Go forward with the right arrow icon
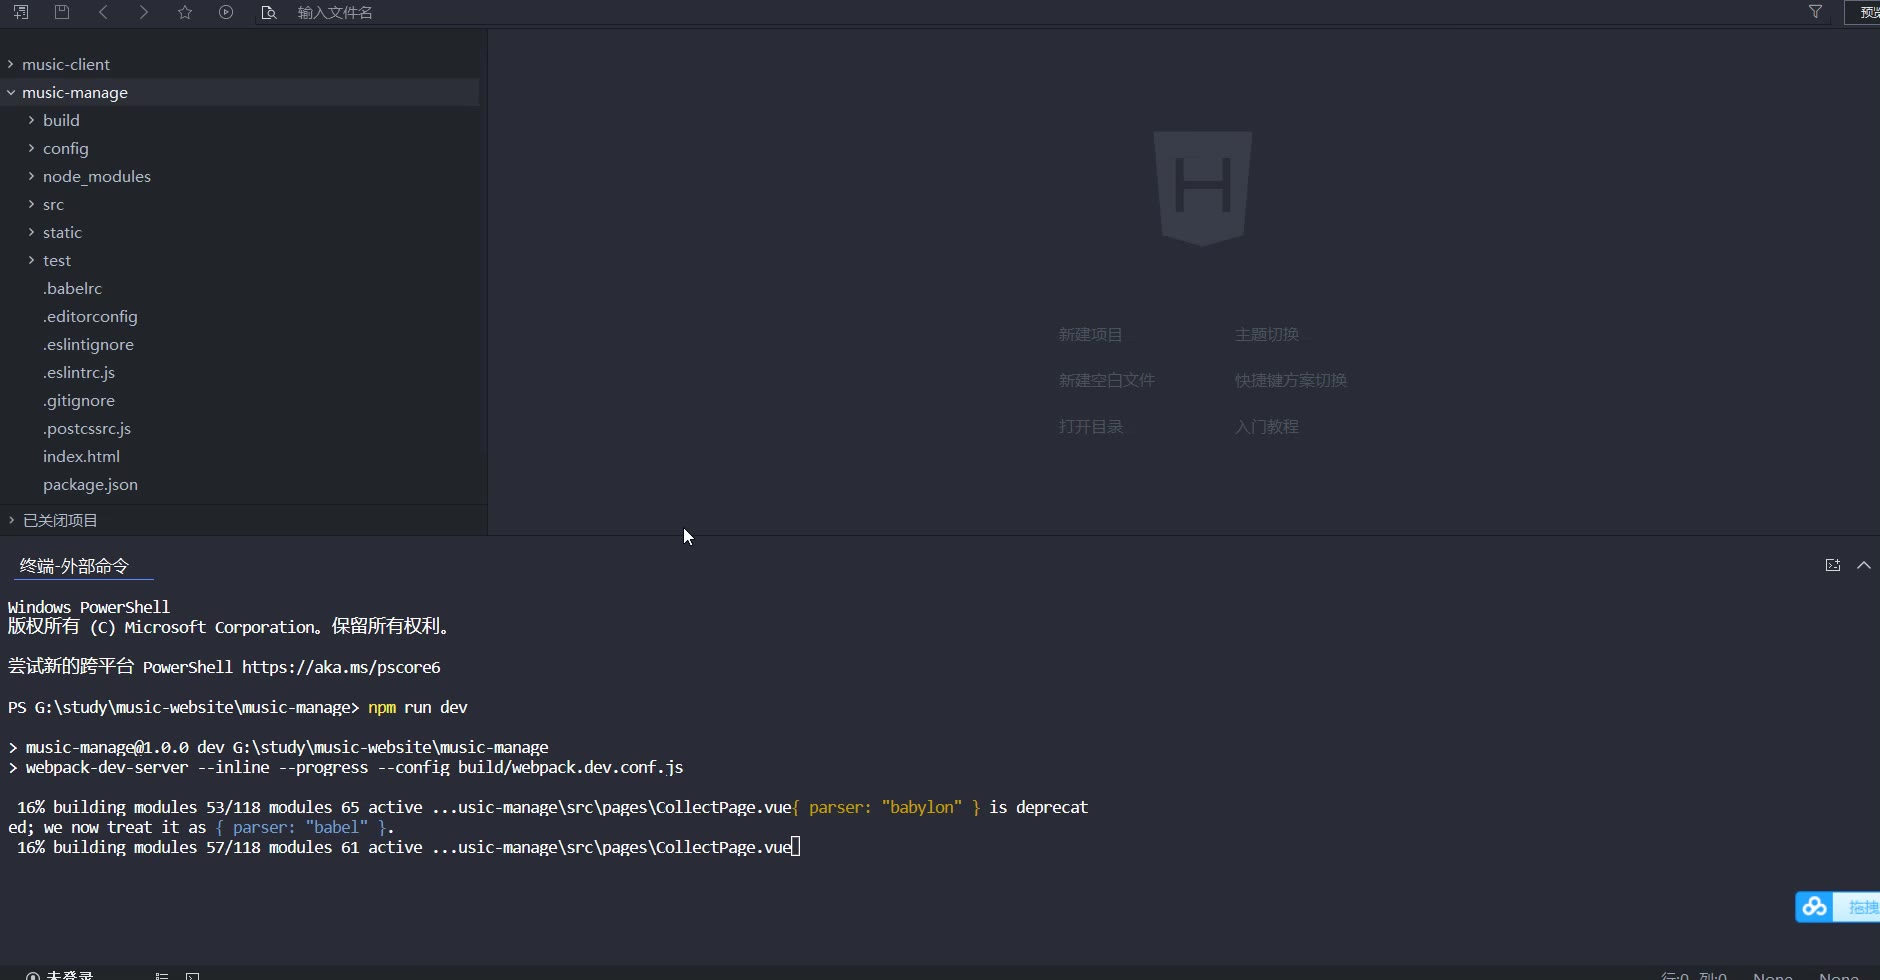This screenshot has width=1880, height=980. tap(144, 12)
